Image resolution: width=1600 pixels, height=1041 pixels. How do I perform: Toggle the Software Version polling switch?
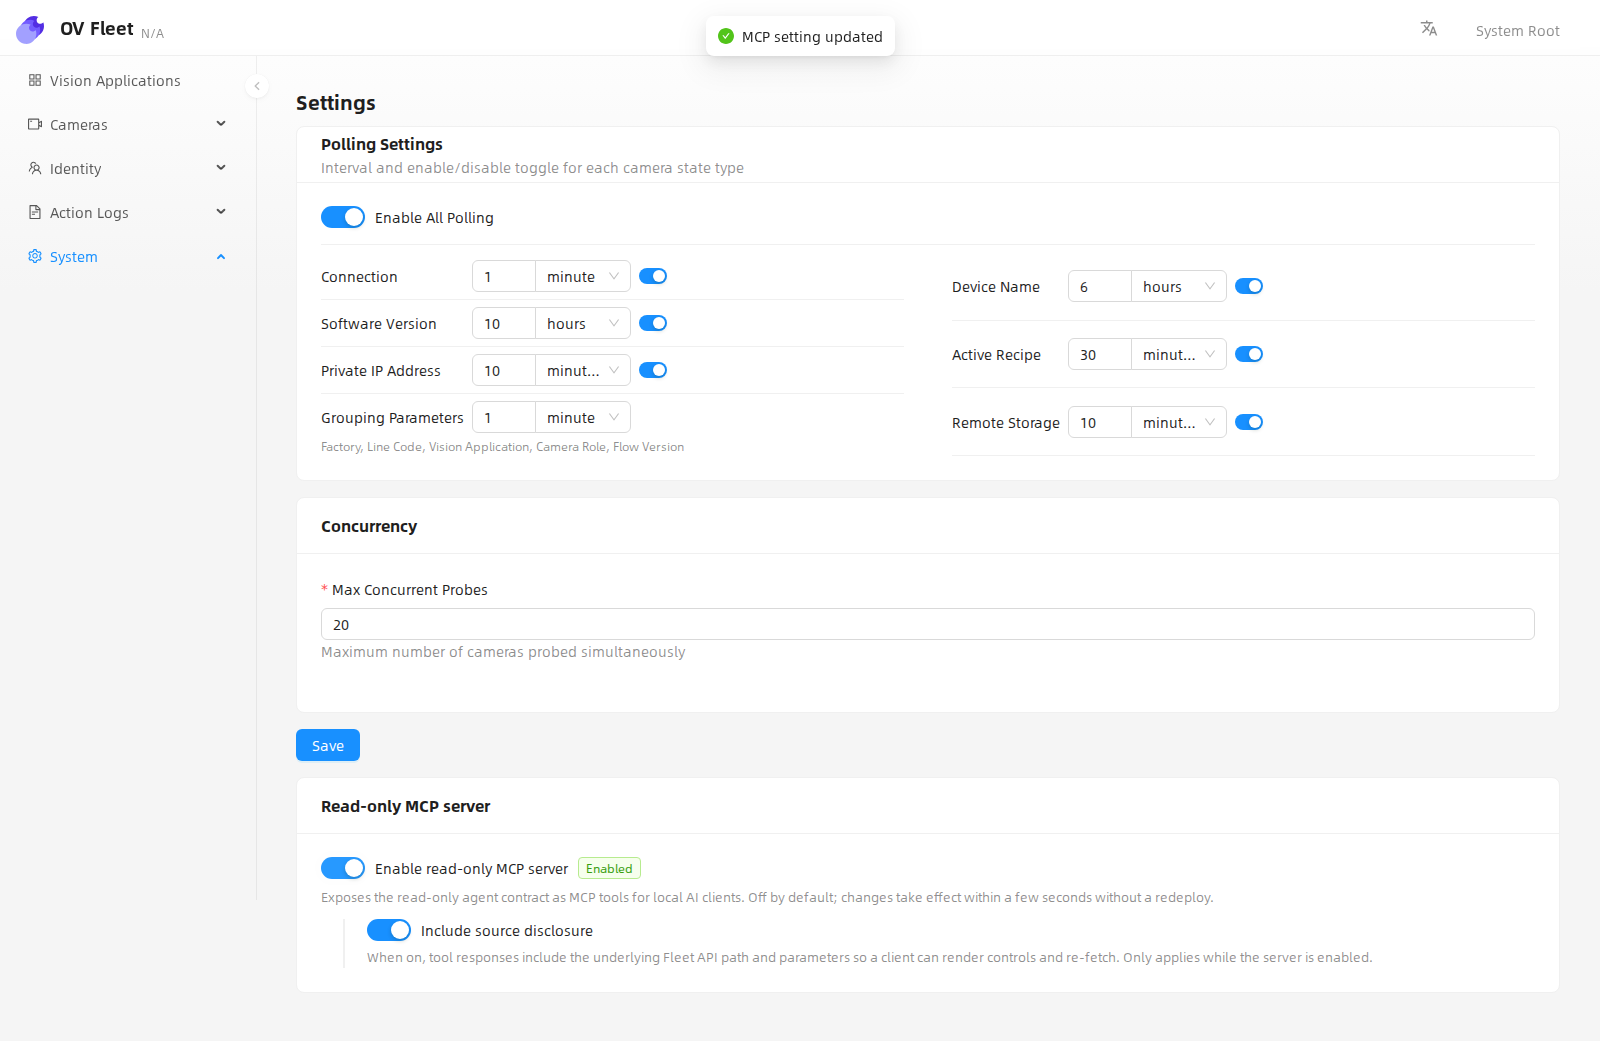[653, 323]
